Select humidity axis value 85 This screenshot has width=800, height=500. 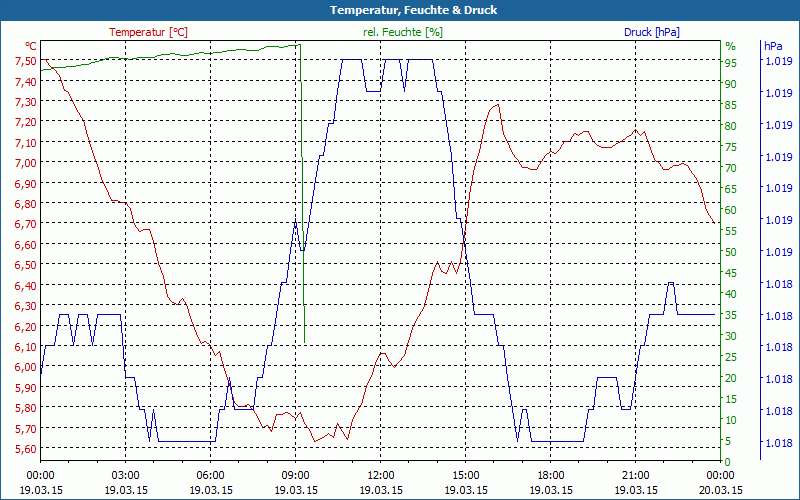point(731,105)
